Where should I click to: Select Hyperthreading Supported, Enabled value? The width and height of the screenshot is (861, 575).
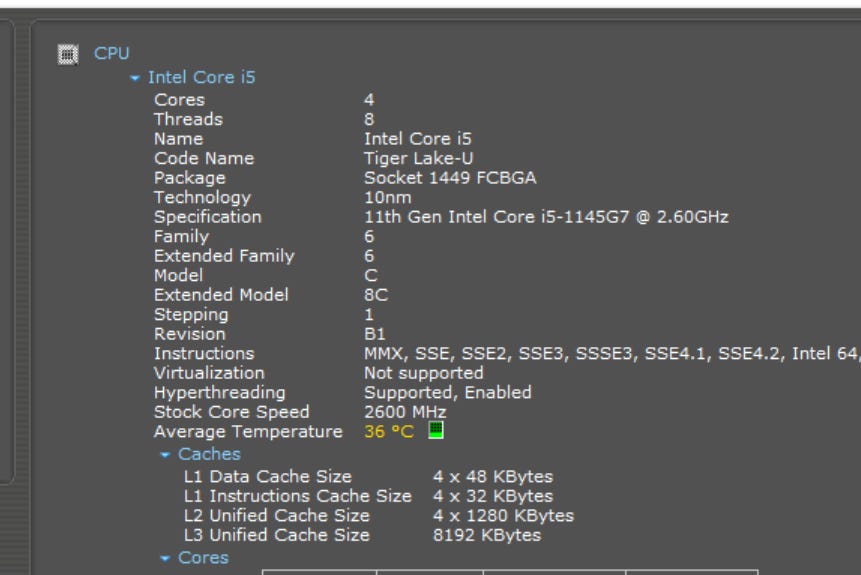click(x=448, y=393)
